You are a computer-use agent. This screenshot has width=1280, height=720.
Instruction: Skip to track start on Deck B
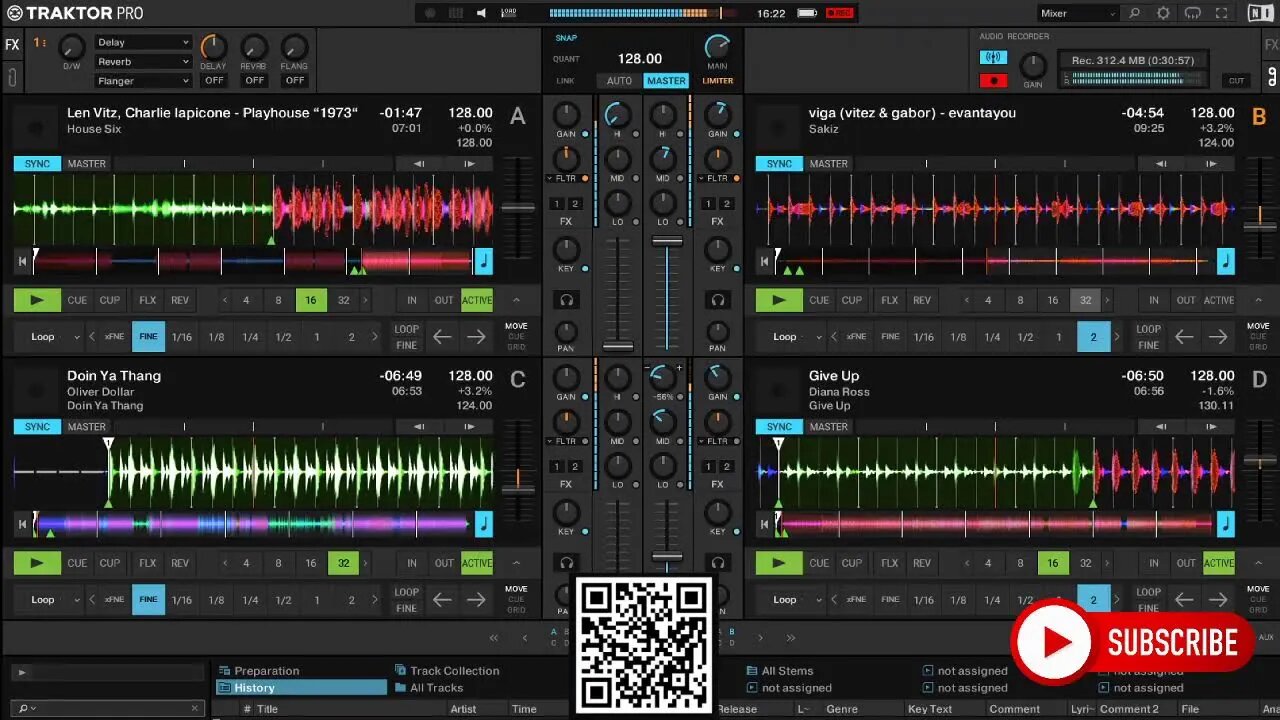coord(764,262)
